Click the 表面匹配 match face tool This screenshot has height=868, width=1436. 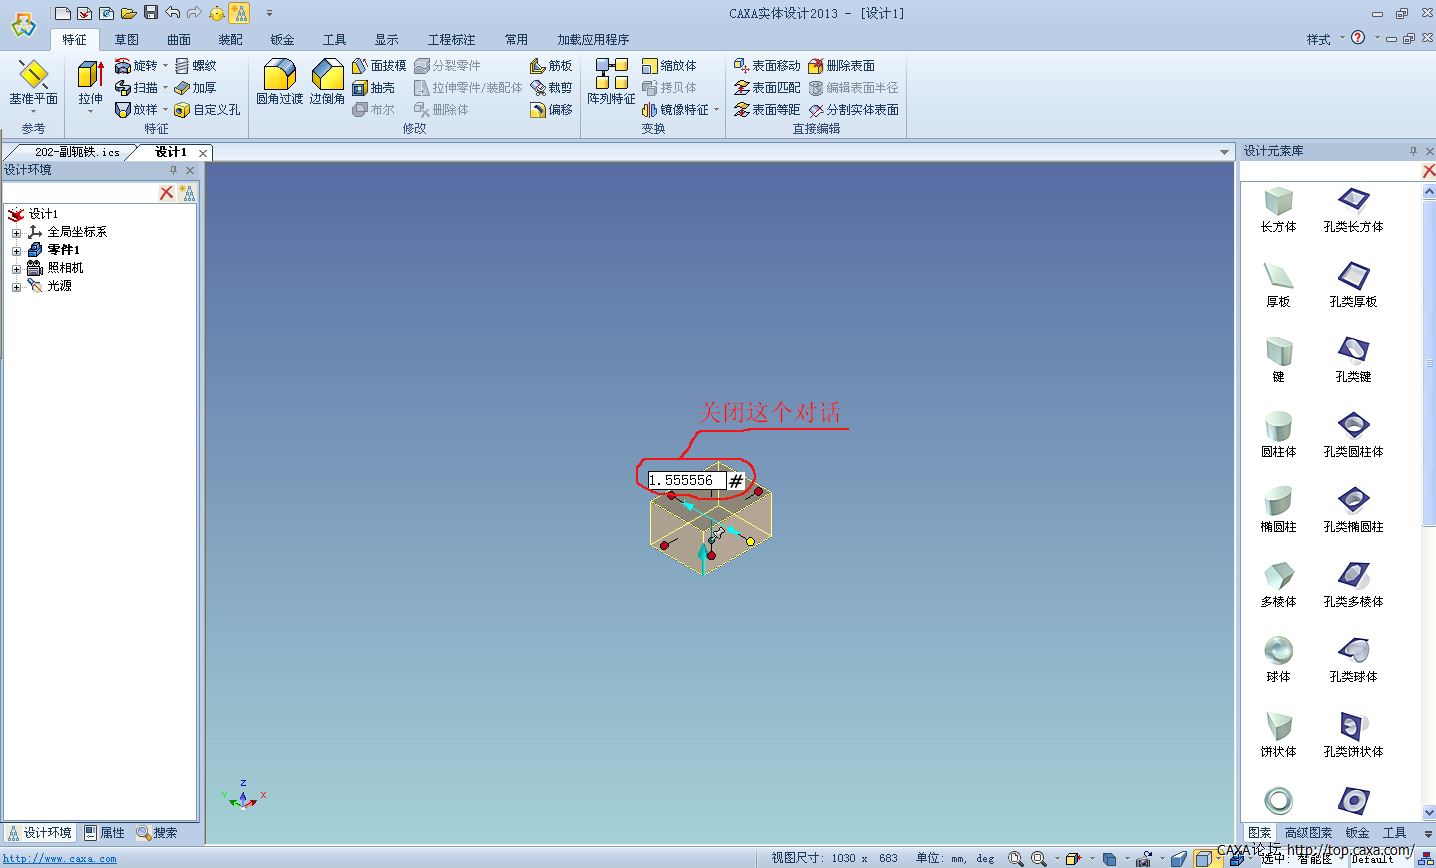767,88
